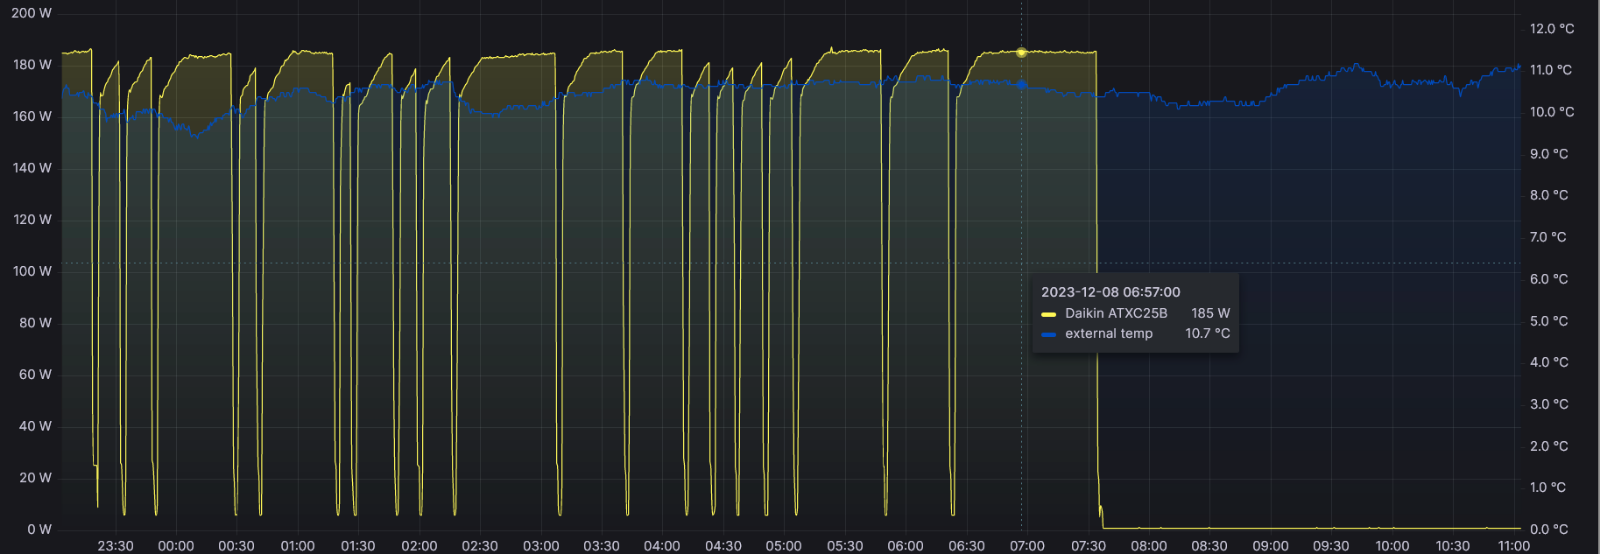The height and width of the screenshot is (554, 1600).
Task: Click the 'Daikin ATXC25B' series name in tooltip
Action: pyautogui.click(x=1116, y=313)
